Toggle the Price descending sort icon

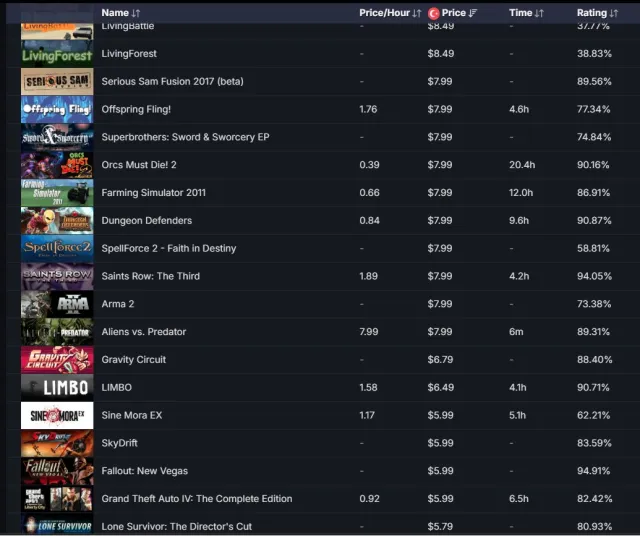pos(473,13)
